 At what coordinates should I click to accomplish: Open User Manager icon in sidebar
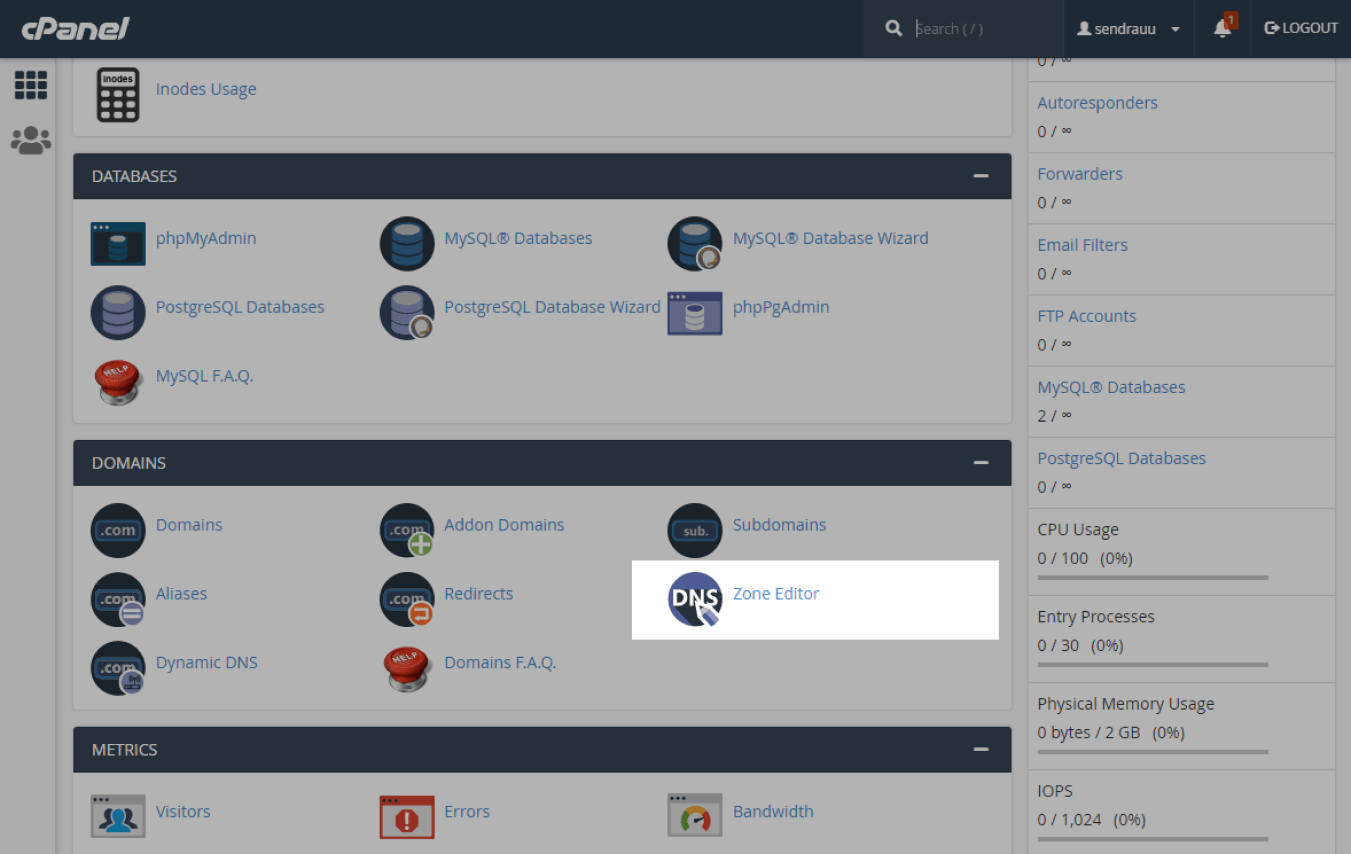tap(31, 140)
